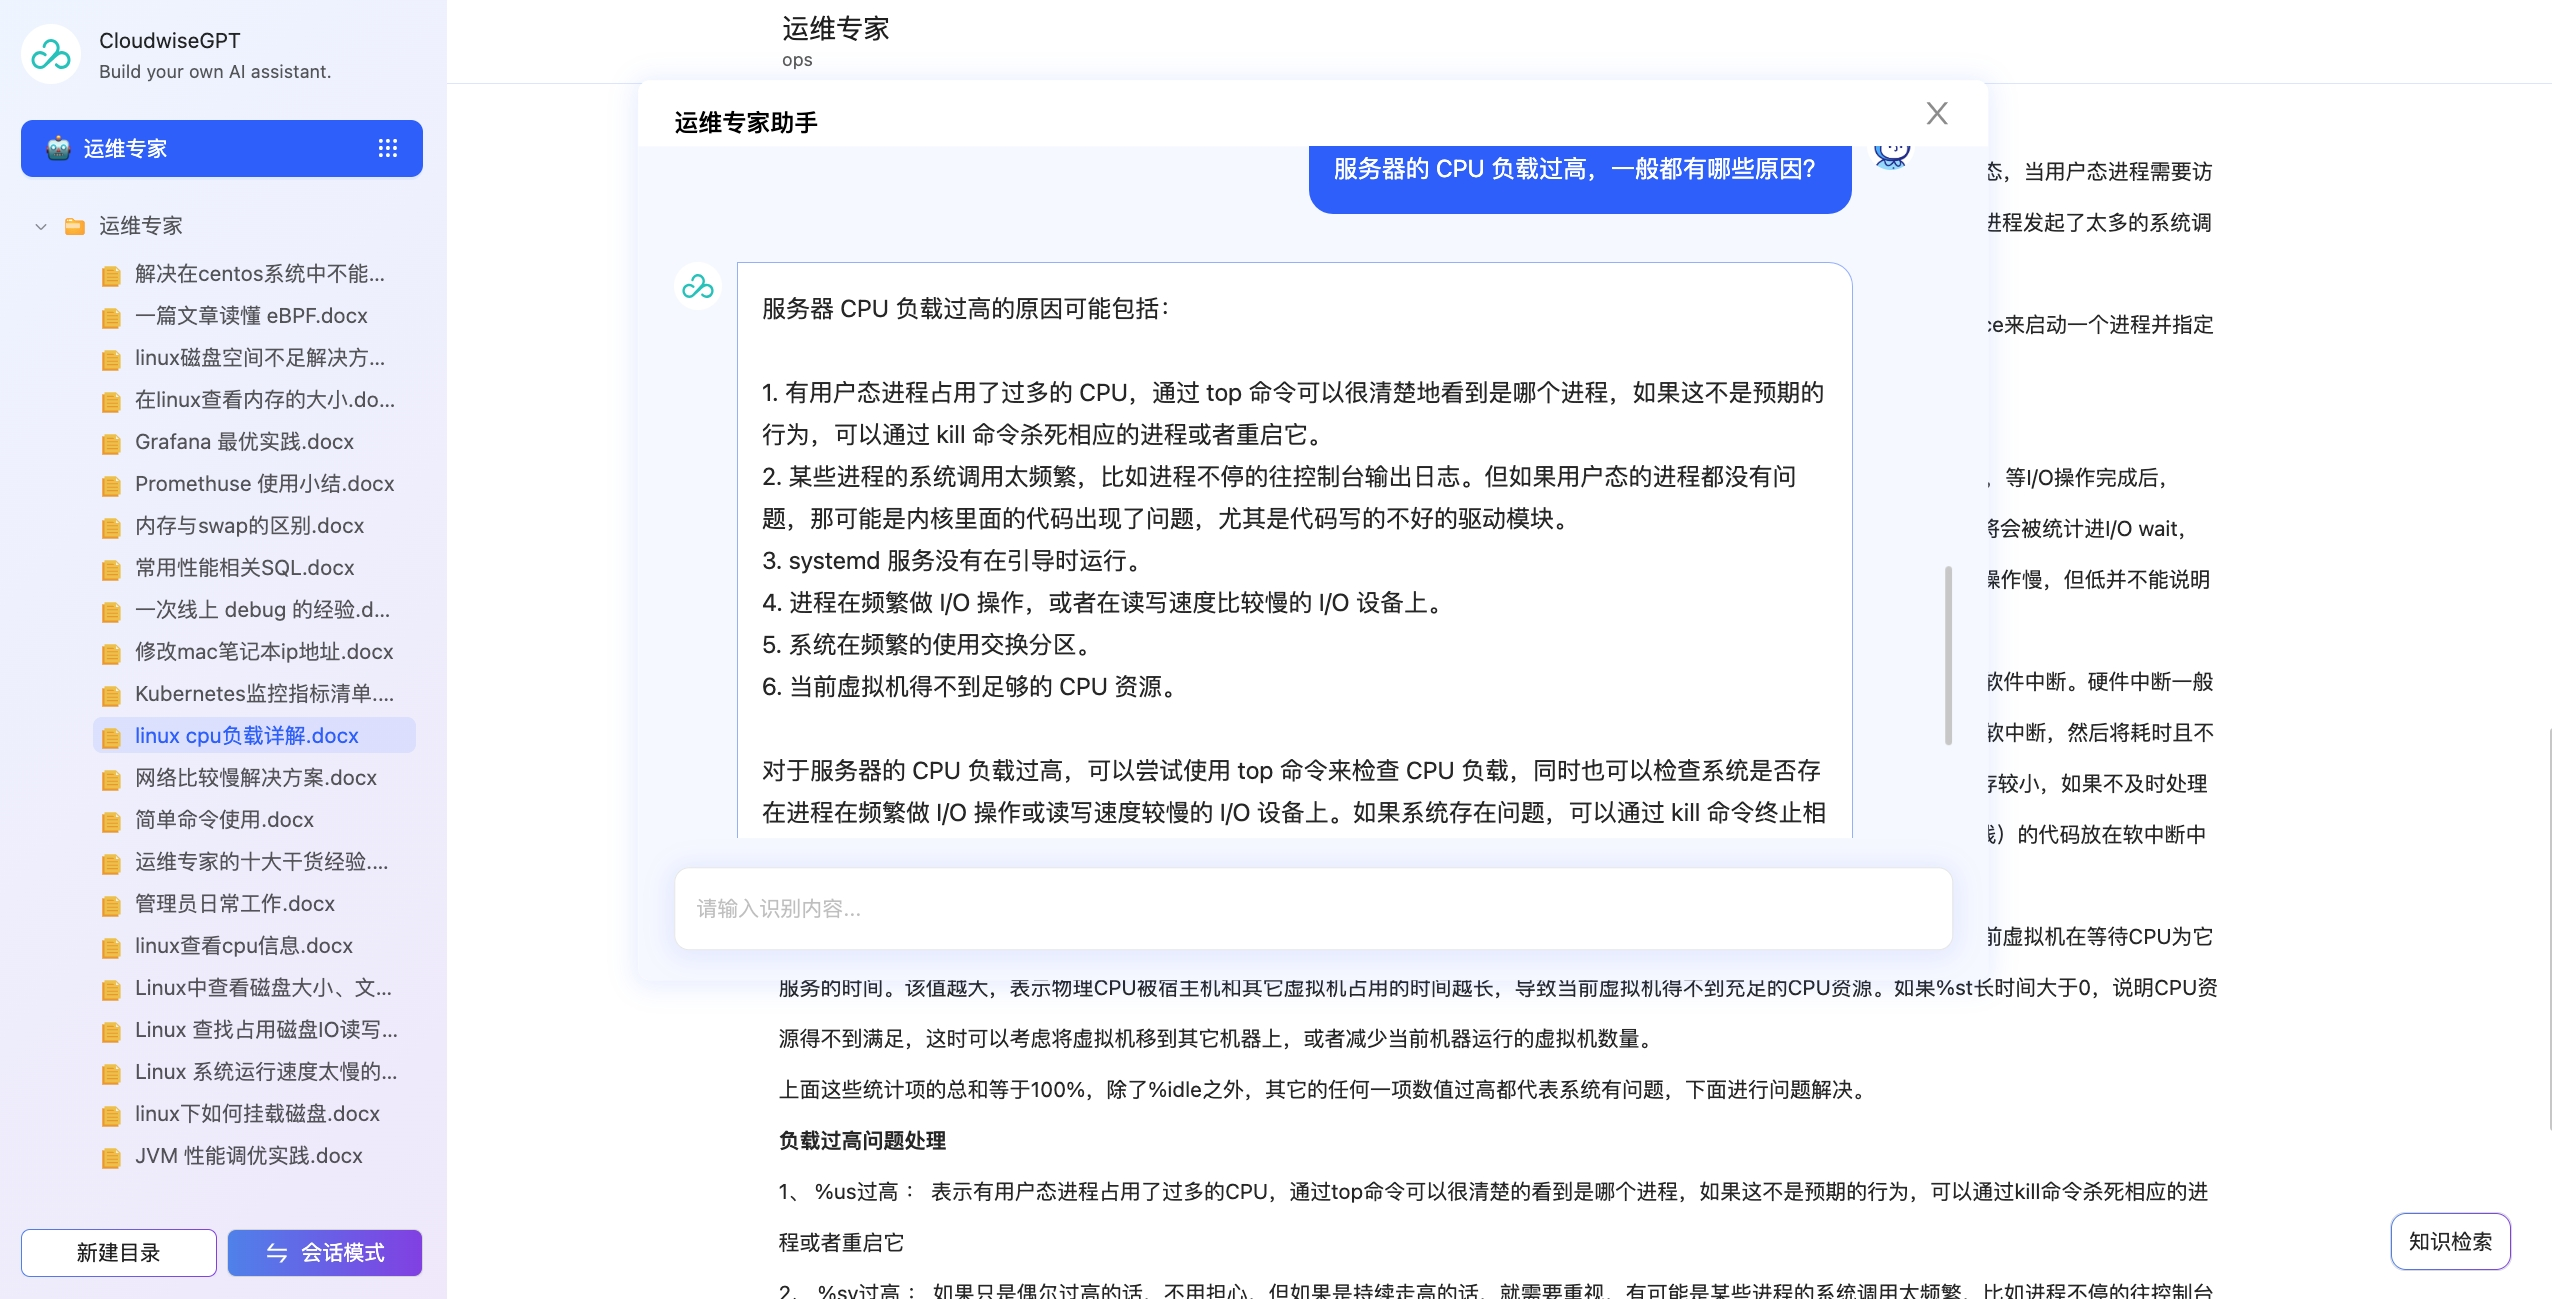Open Kubernetes监控指标清单 file
Image resolution: width=2552 pixels, height=1299 pixels.
click(x=264, y=694)
